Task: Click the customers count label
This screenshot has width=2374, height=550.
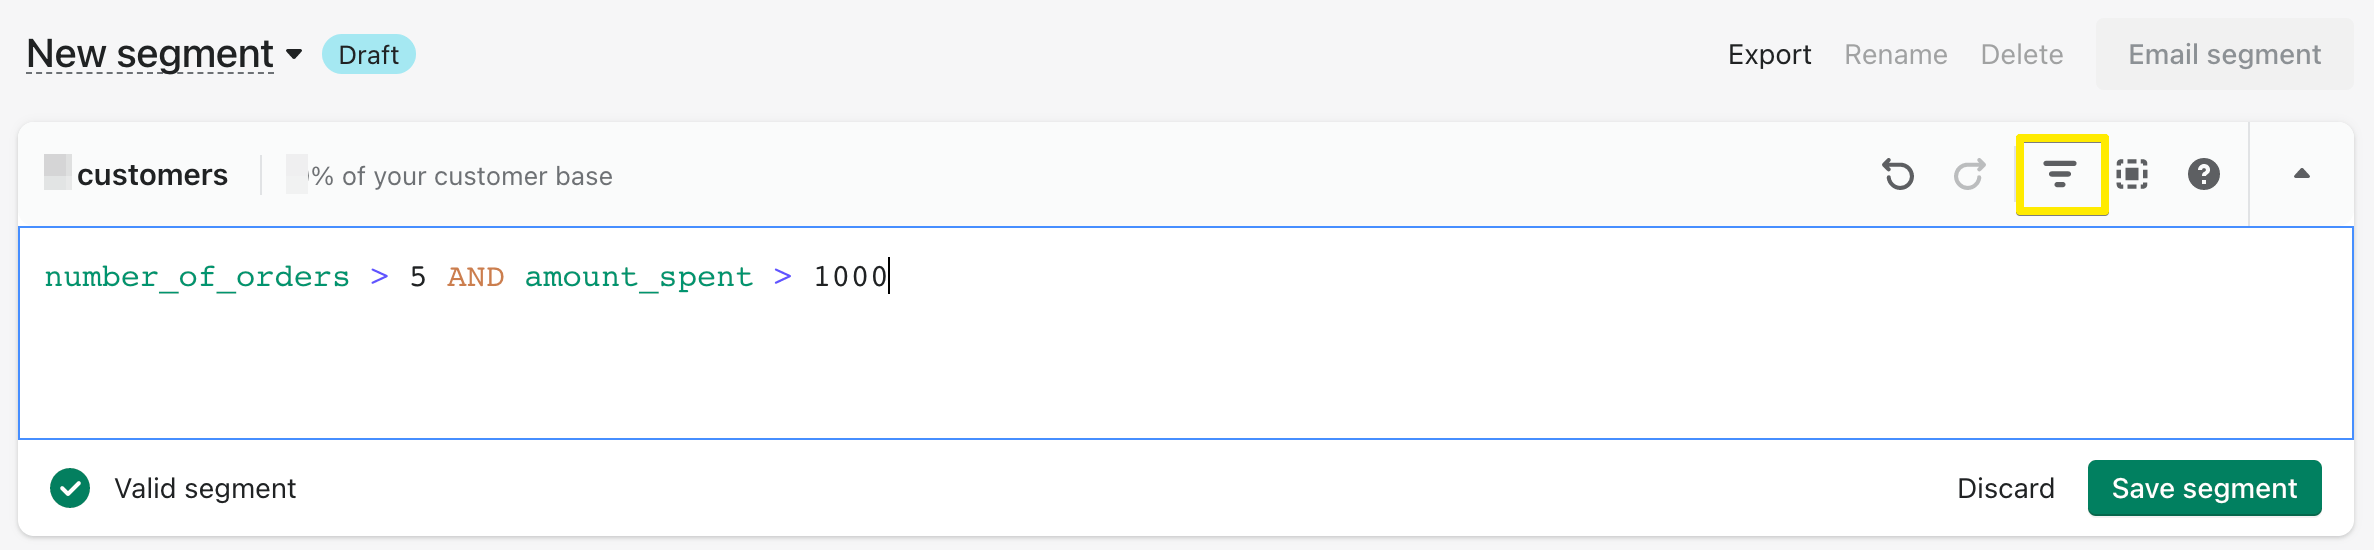Action: coord(152,175)
